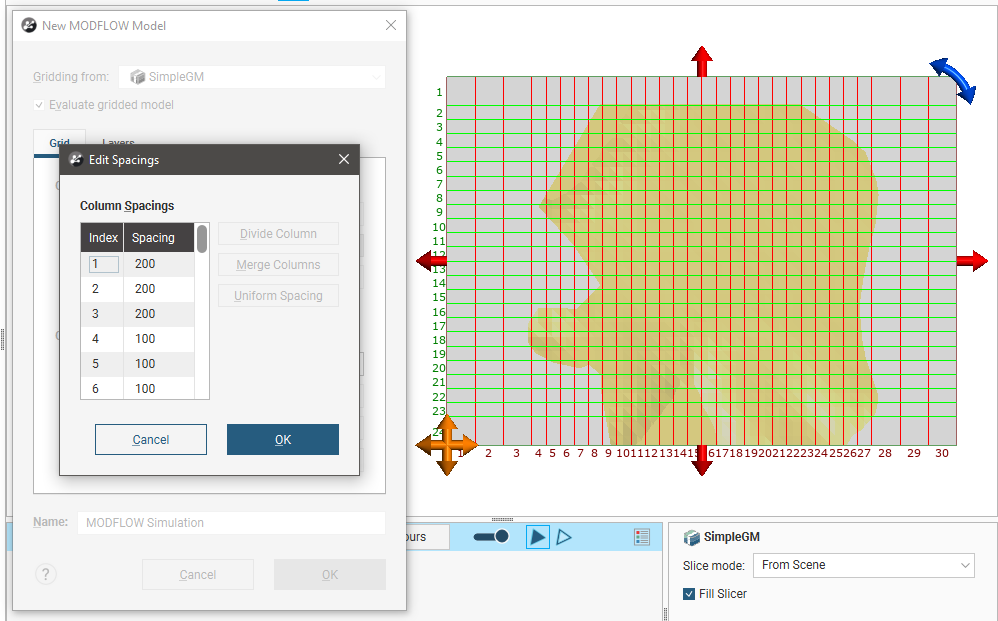Adjust the opacity slider in scene list

pos(491,537)
